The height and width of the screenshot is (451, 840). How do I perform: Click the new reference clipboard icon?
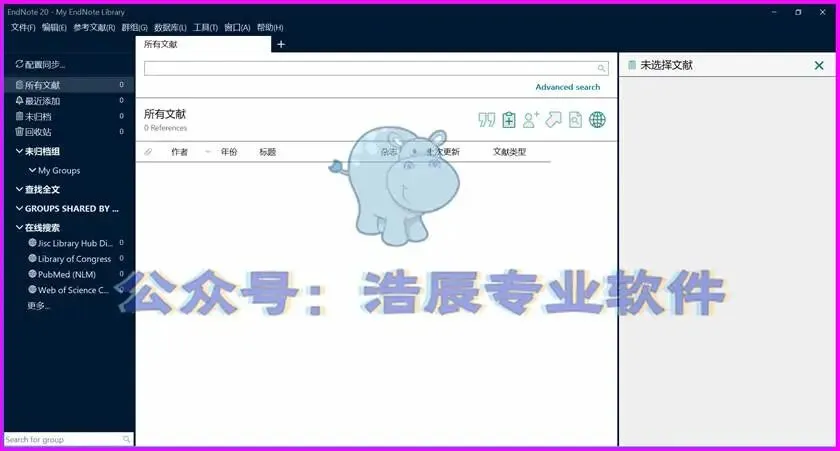pos(509,119)
